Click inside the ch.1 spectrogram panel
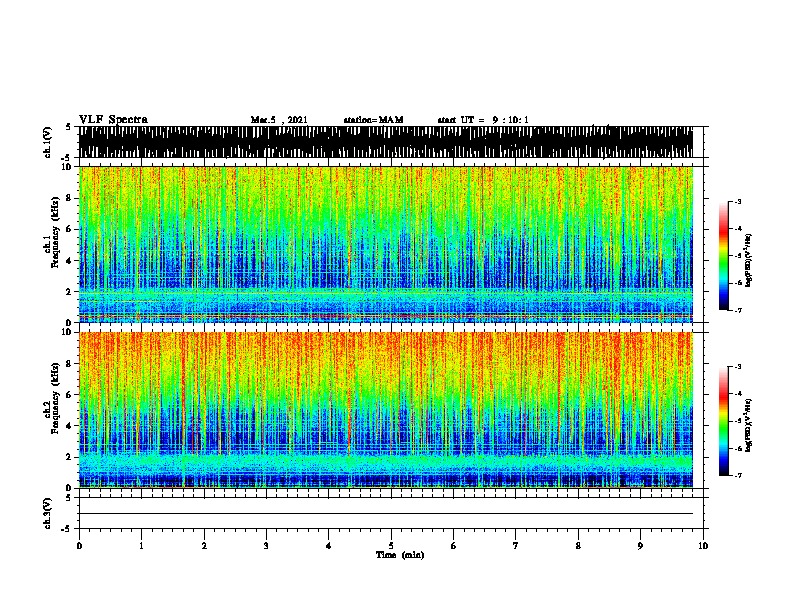The height and width of the screenshot is (612, 792). pyautogui.click(x=386, y=244)
